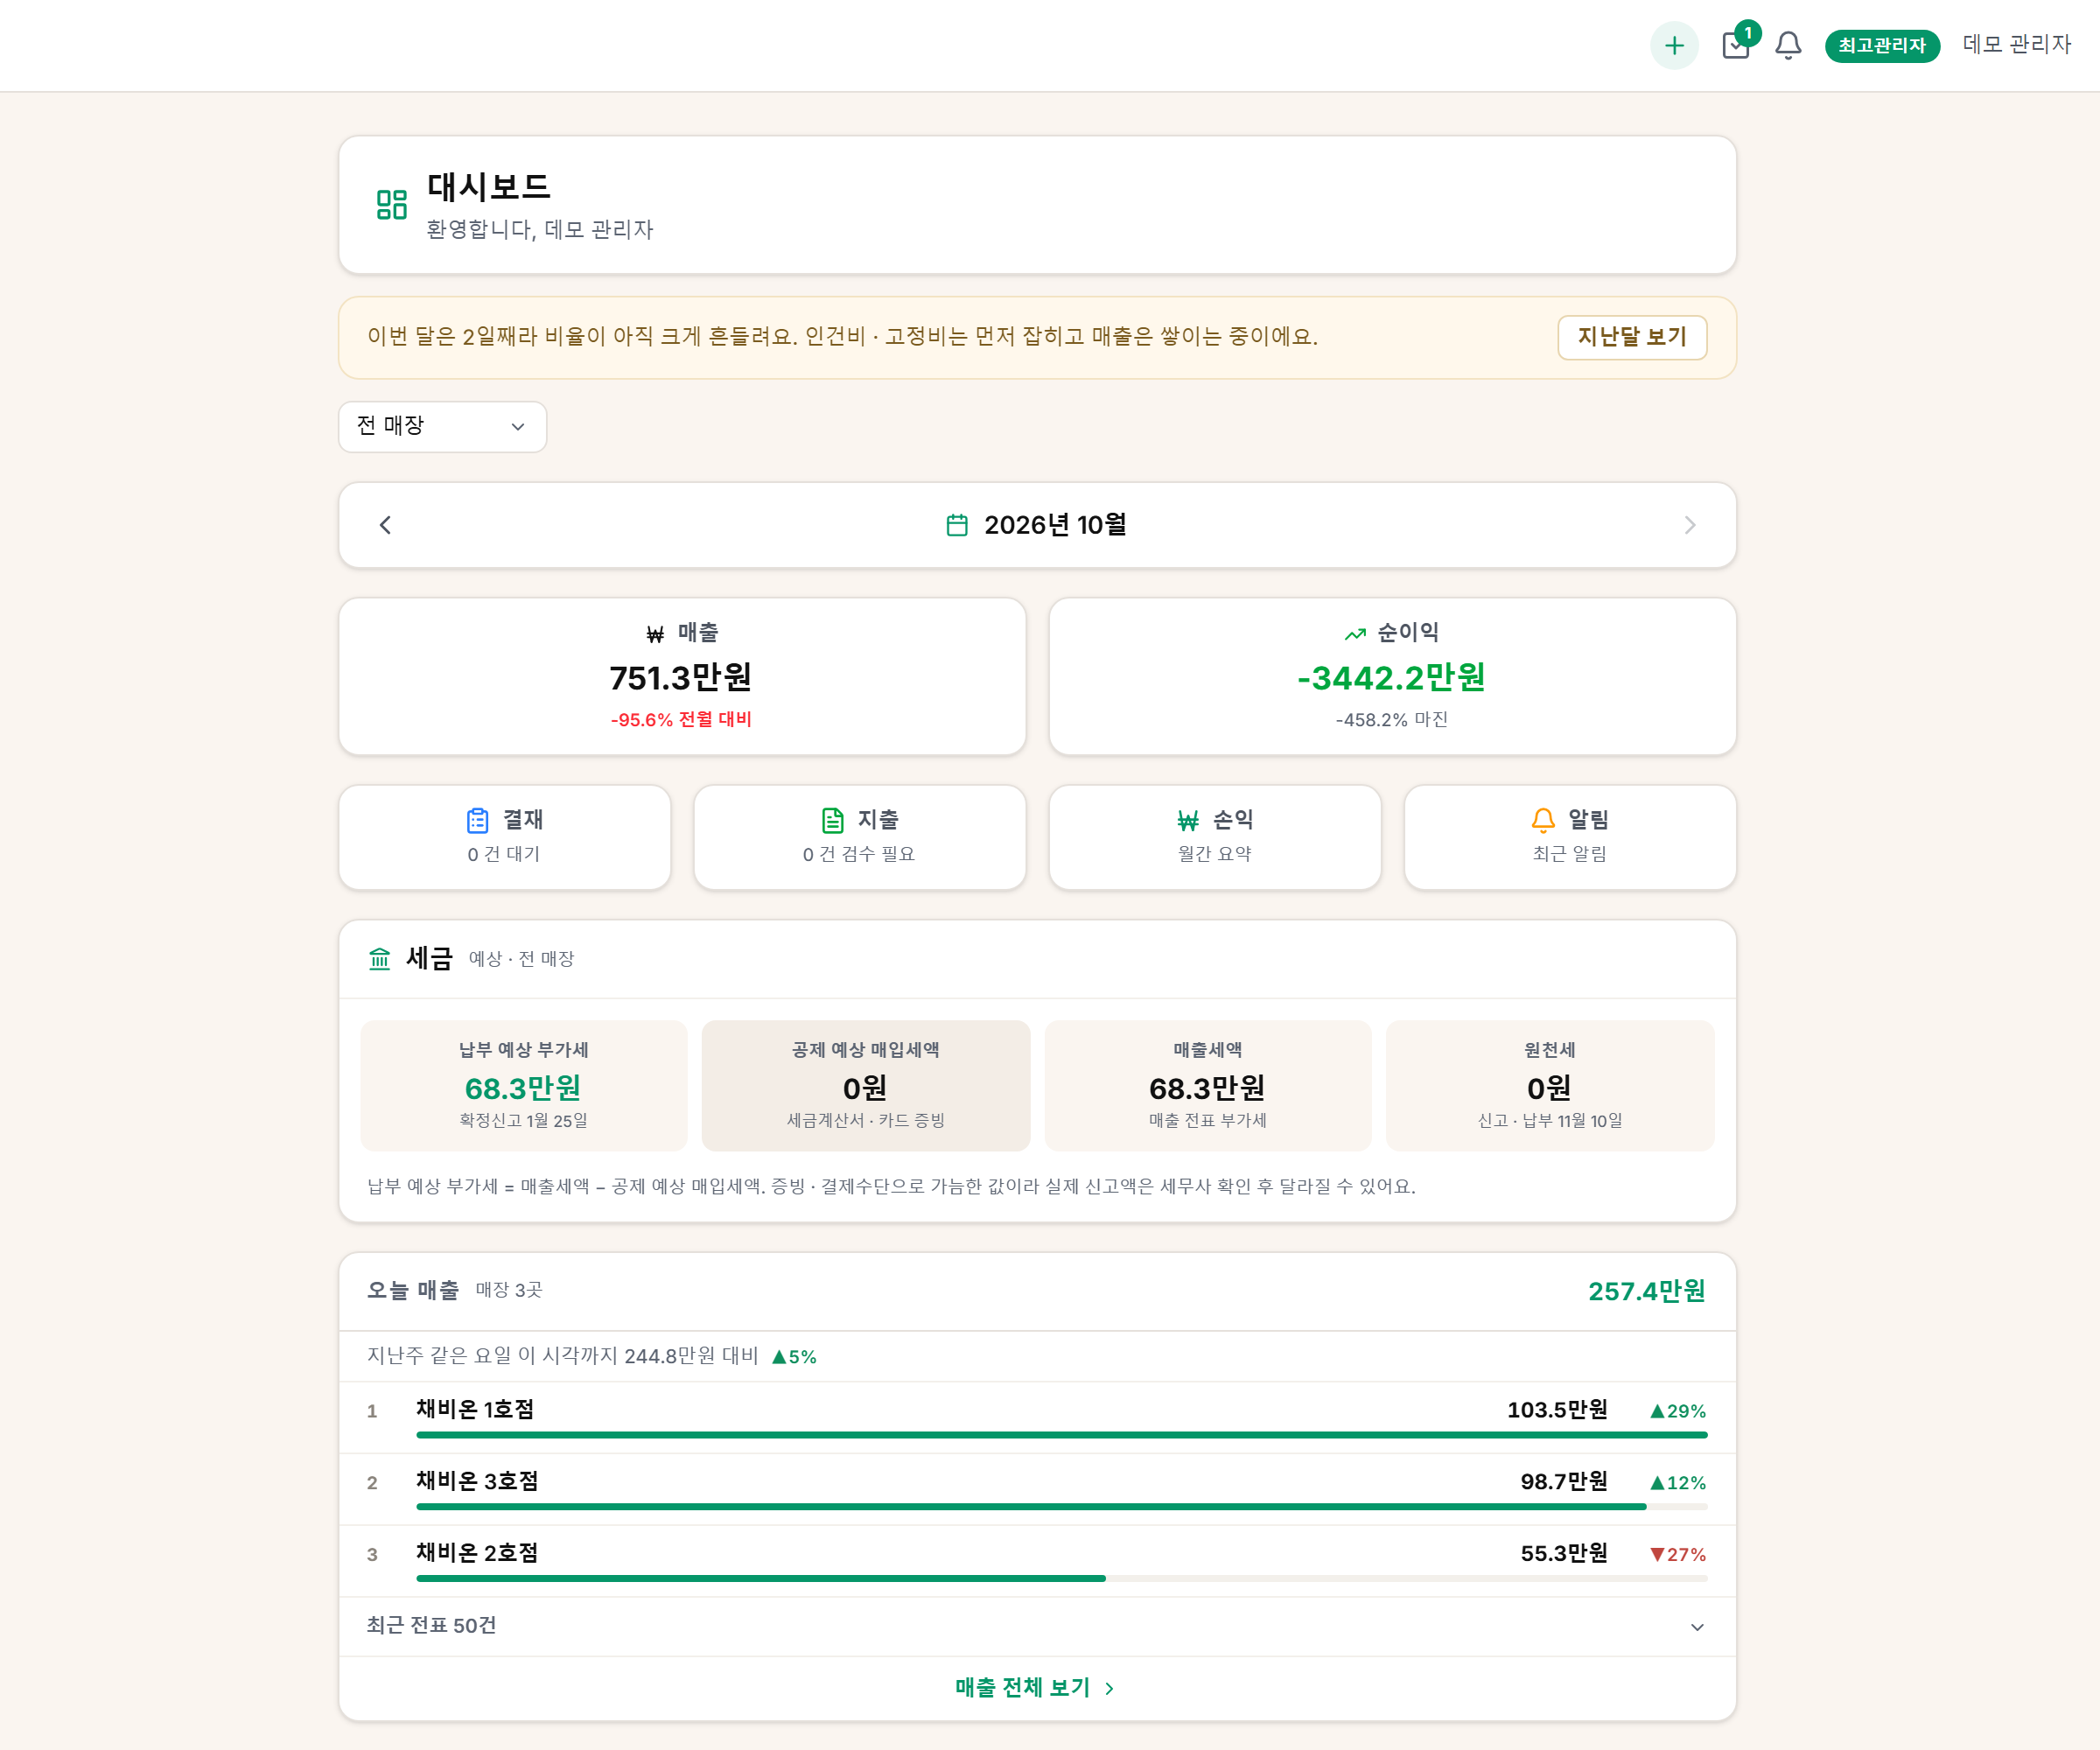
Task: Click the won icon beside 매출
Action: (x=655, y=634)
